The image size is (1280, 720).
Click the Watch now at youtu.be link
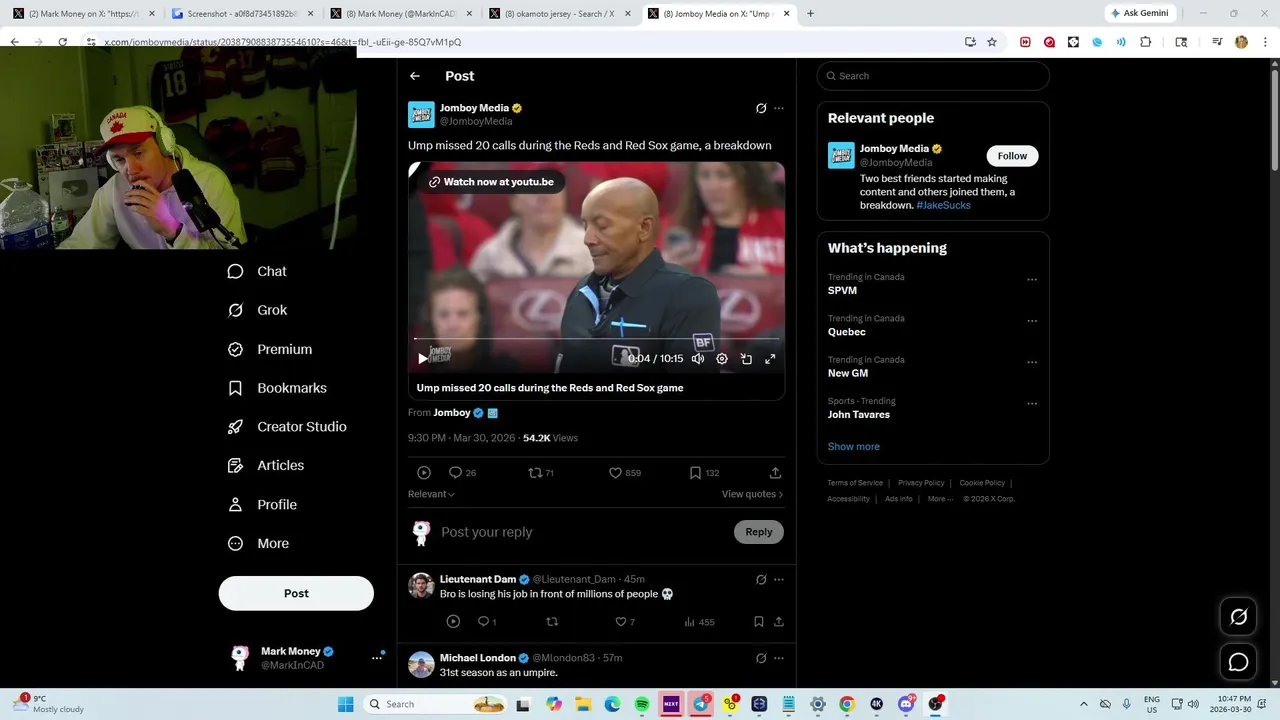point(491,182)
